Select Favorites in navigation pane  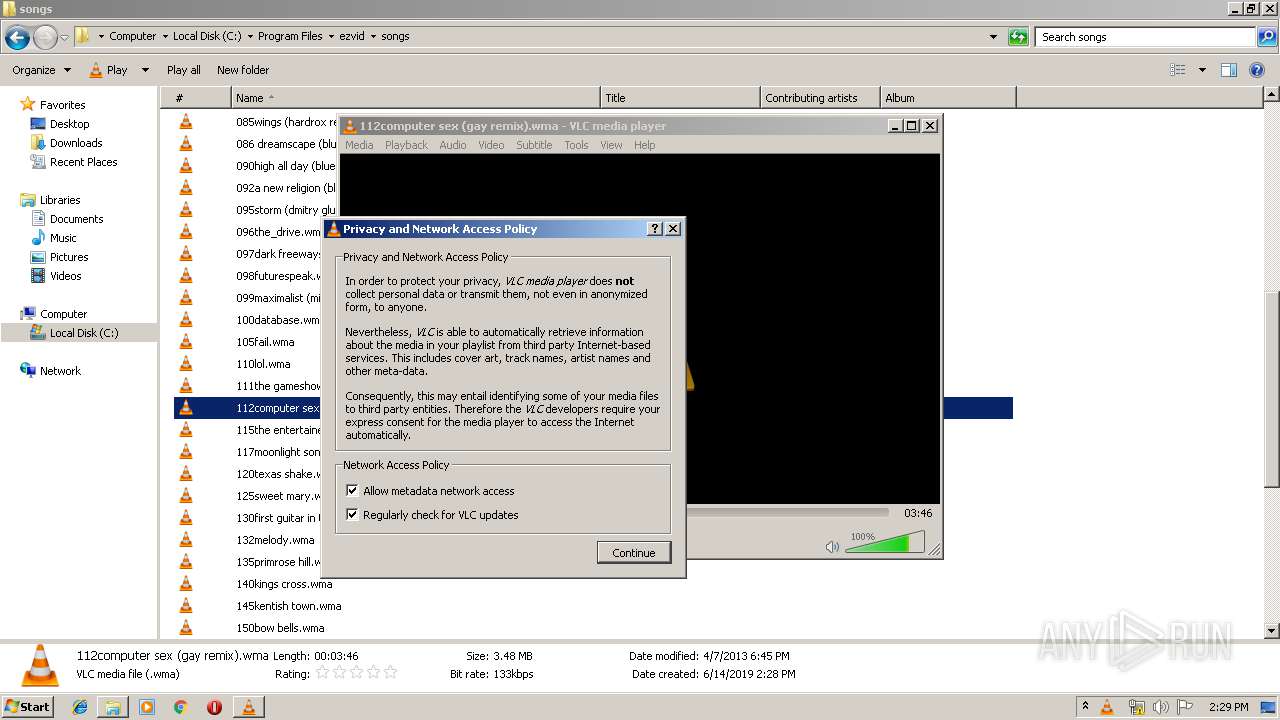click(62, 105)
